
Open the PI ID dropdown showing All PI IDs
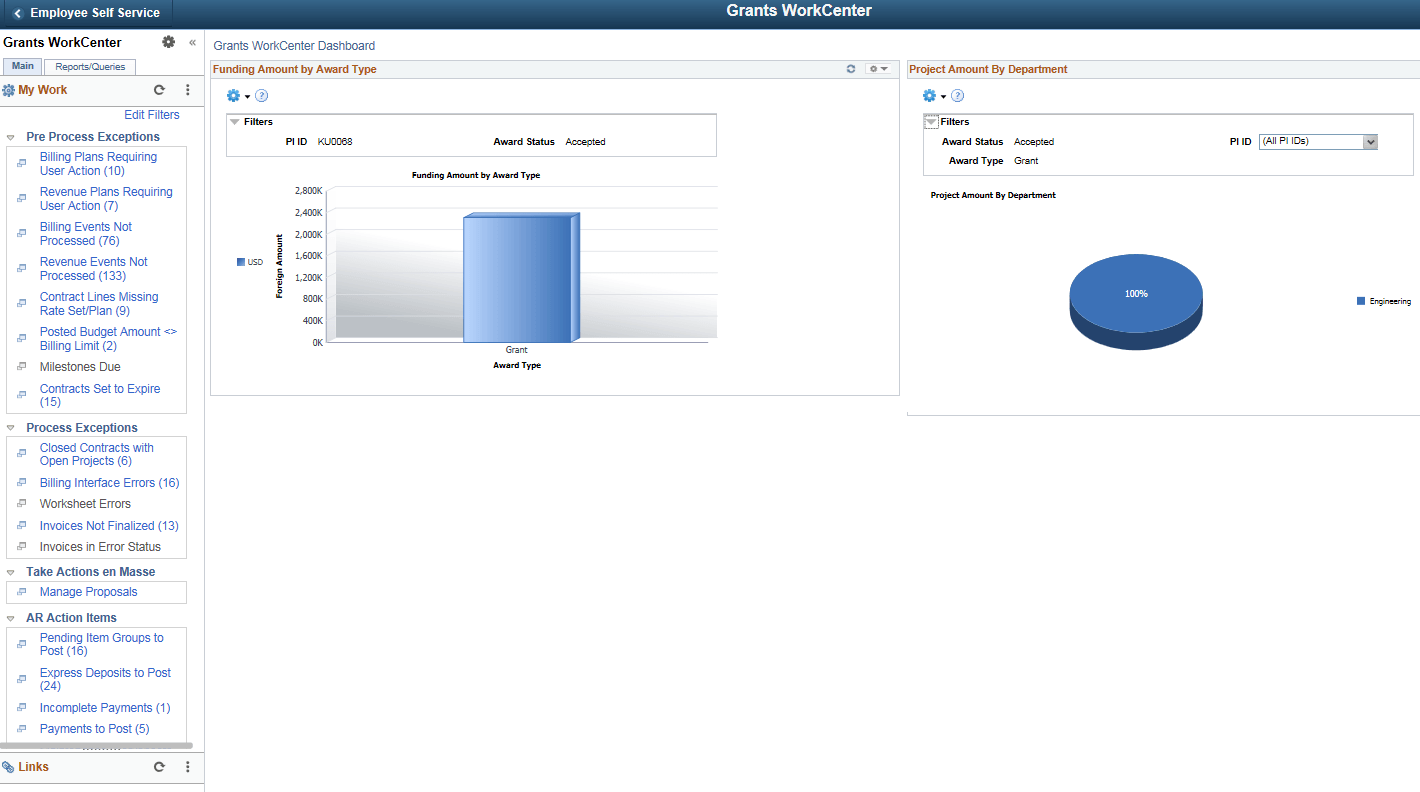pyautogui.click(x=1318, y=142)
